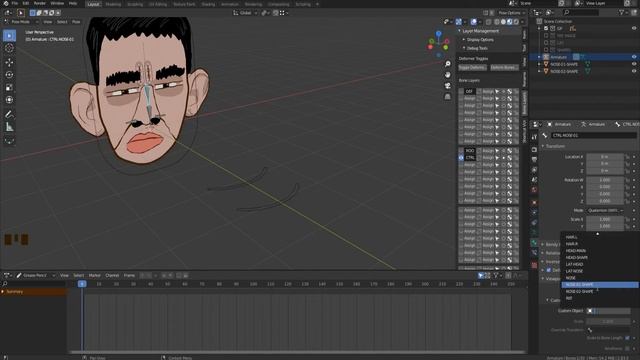Select the Rotate tool

tap(9, 75)
